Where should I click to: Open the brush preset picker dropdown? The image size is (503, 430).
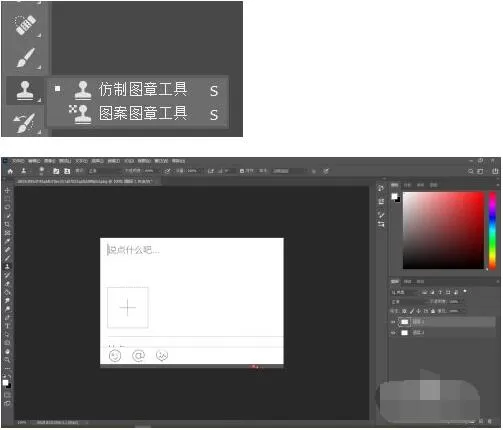41,171
